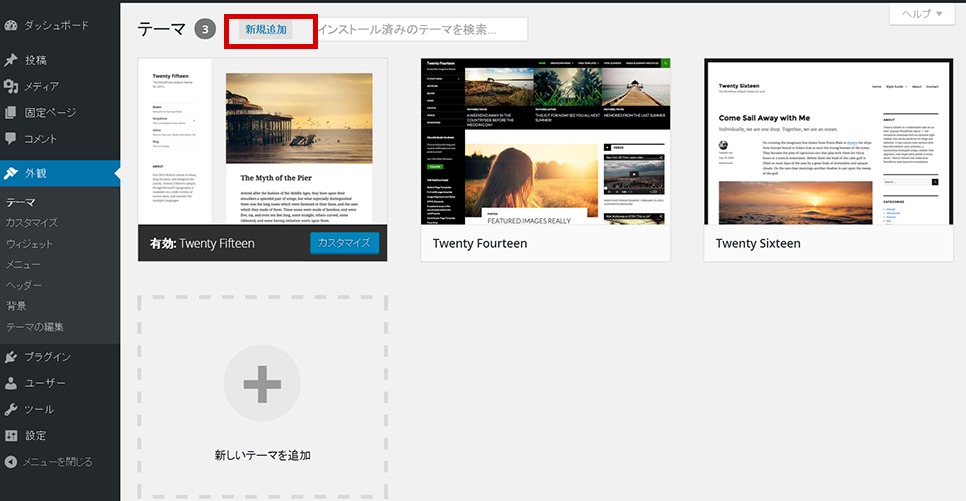Click the wrench icon beside ツール
This screenshot has height=501, width=966.
pyautogui.click(x=11, y=409)
